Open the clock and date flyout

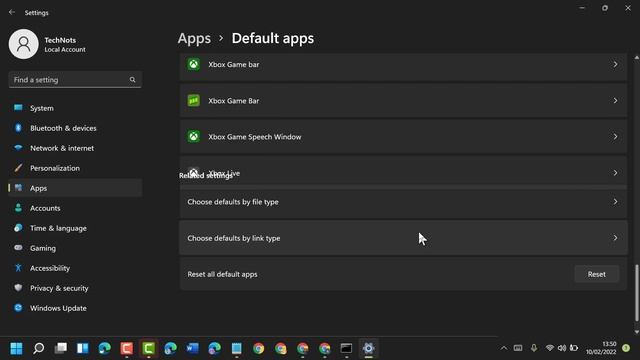point(601,348)
